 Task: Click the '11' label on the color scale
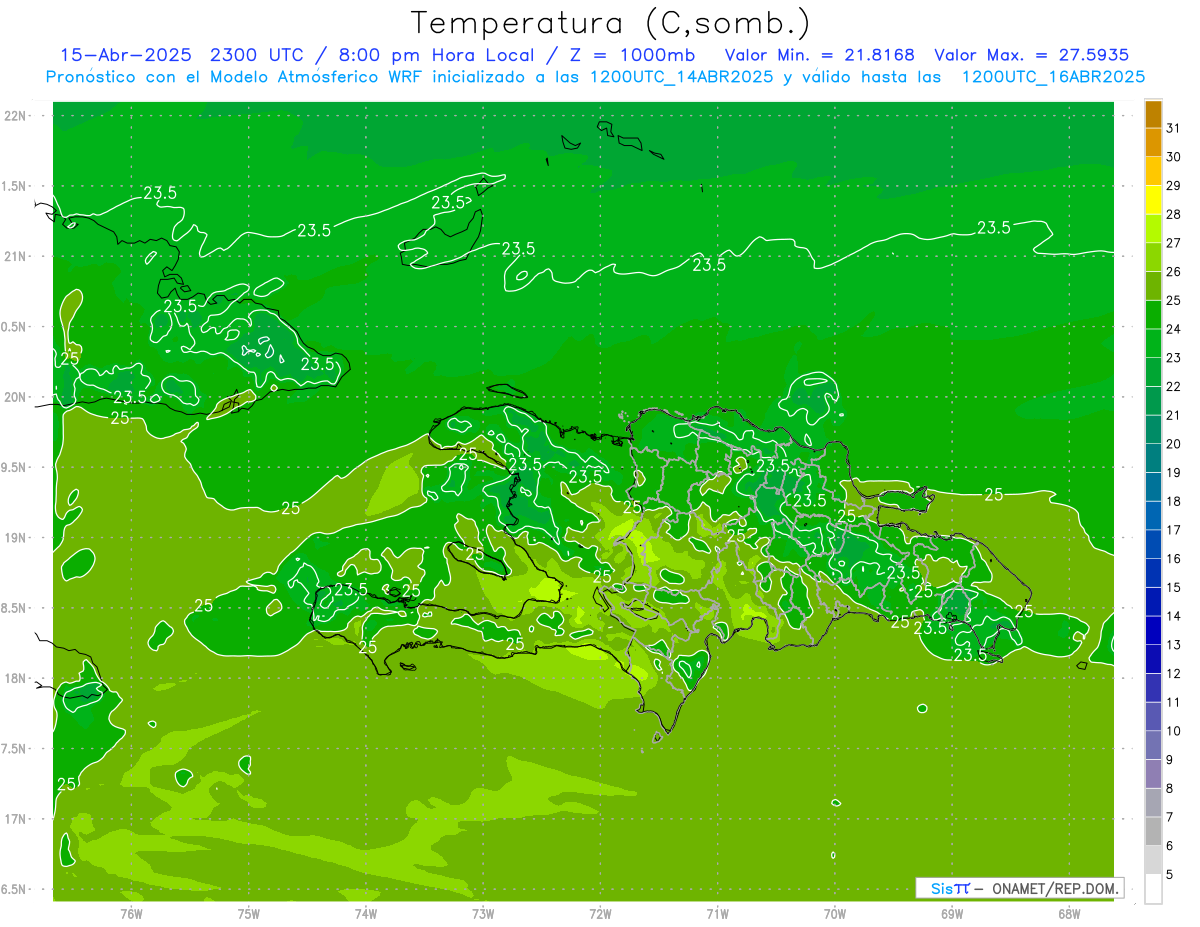click(x=1173, y=702)
